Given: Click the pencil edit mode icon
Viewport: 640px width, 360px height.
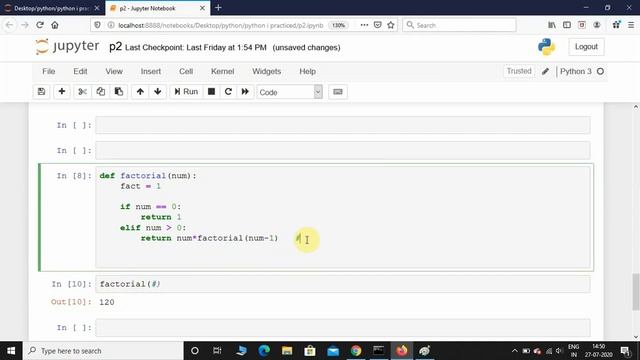Looking at the screenshot, I should pyautogui.click(x=545, y=71).
